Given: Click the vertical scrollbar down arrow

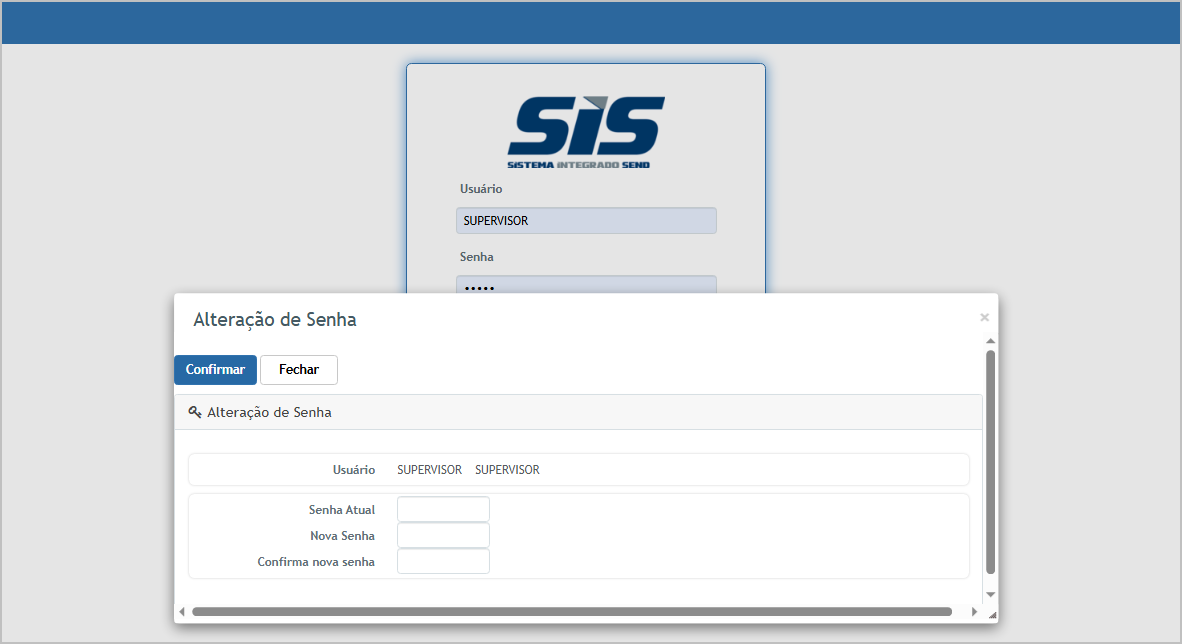Looking at the screenshot, I should pos(990,594).
